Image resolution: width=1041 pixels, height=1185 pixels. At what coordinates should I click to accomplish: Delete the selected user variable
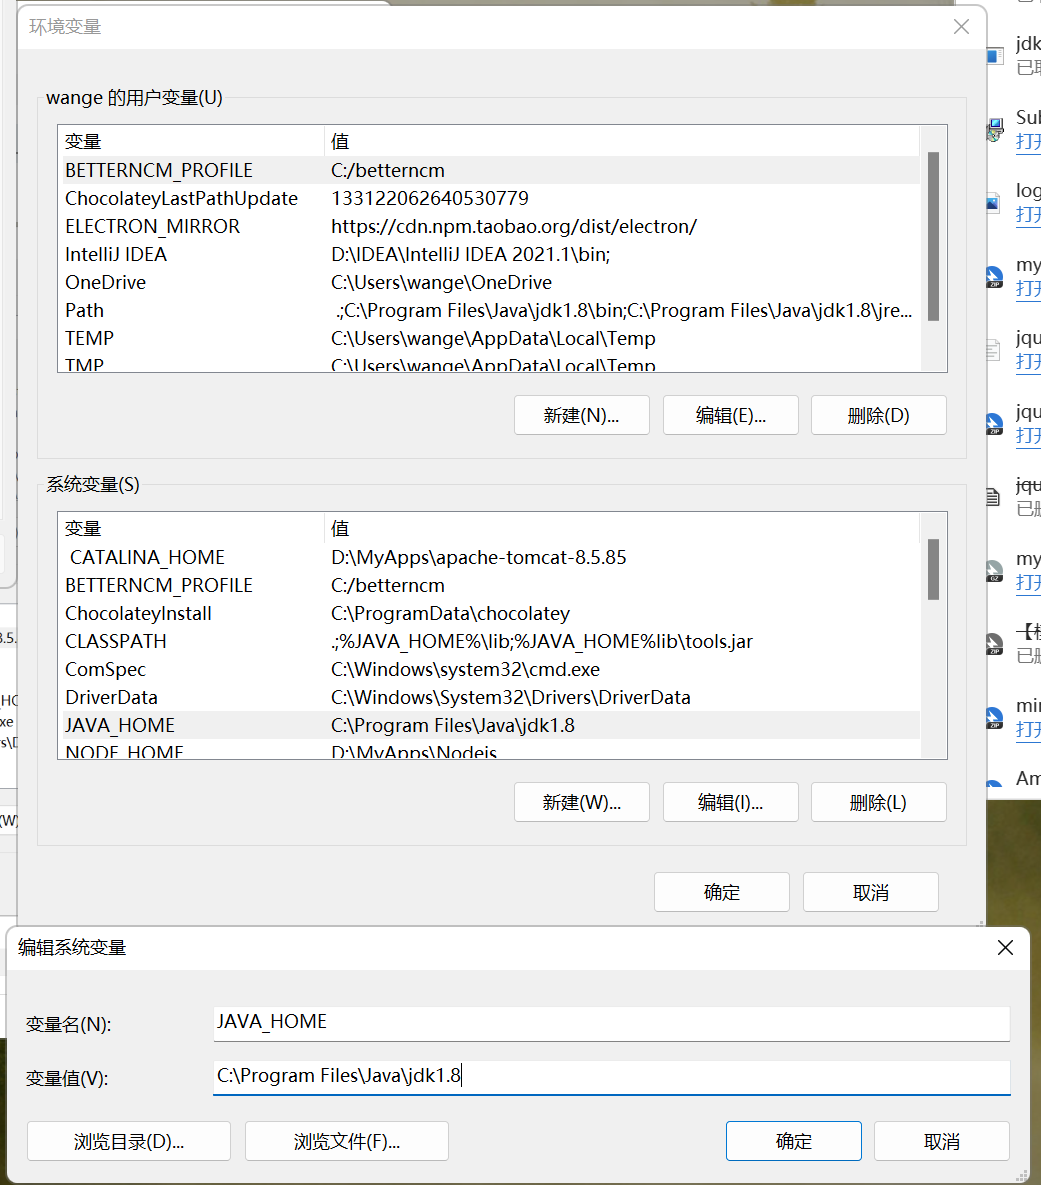click(878, 416)
